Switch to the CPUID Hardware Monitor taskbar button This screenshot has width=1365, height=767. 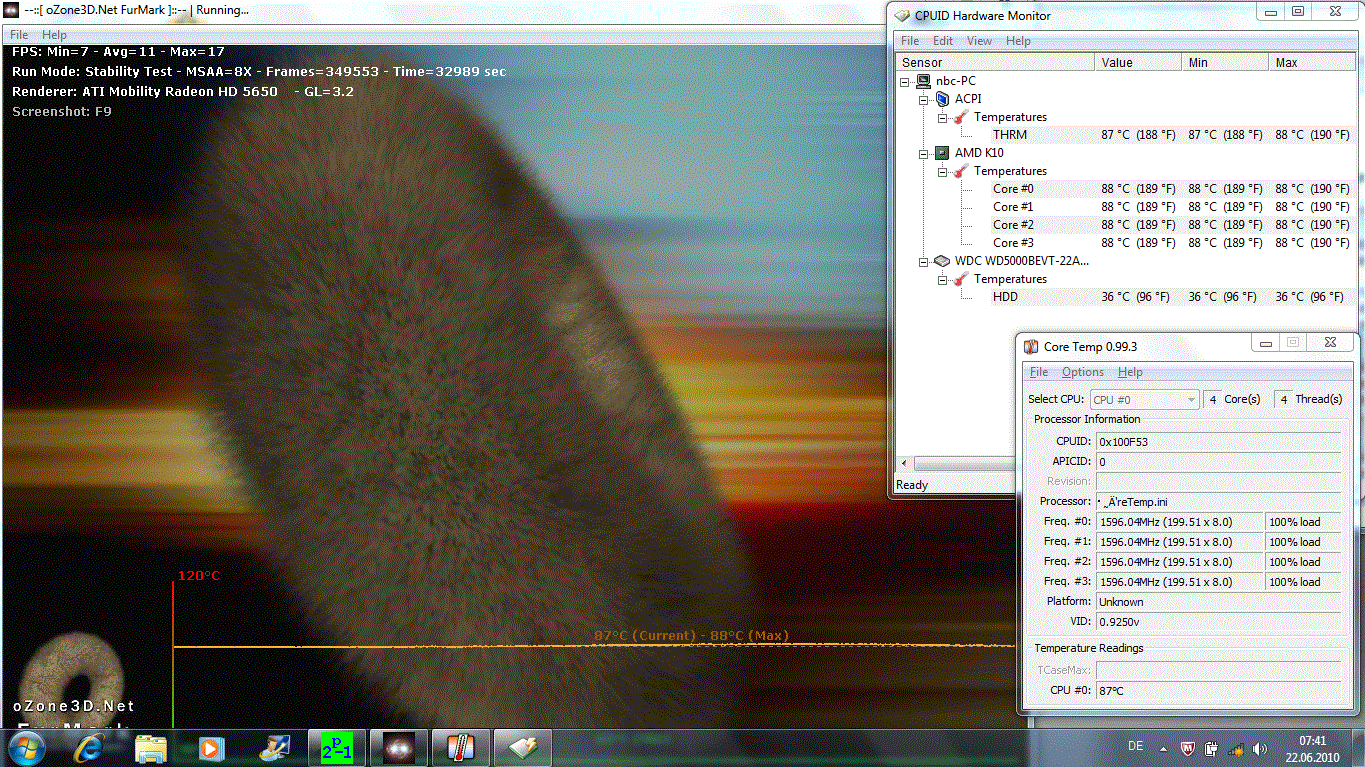pos(523,747)
